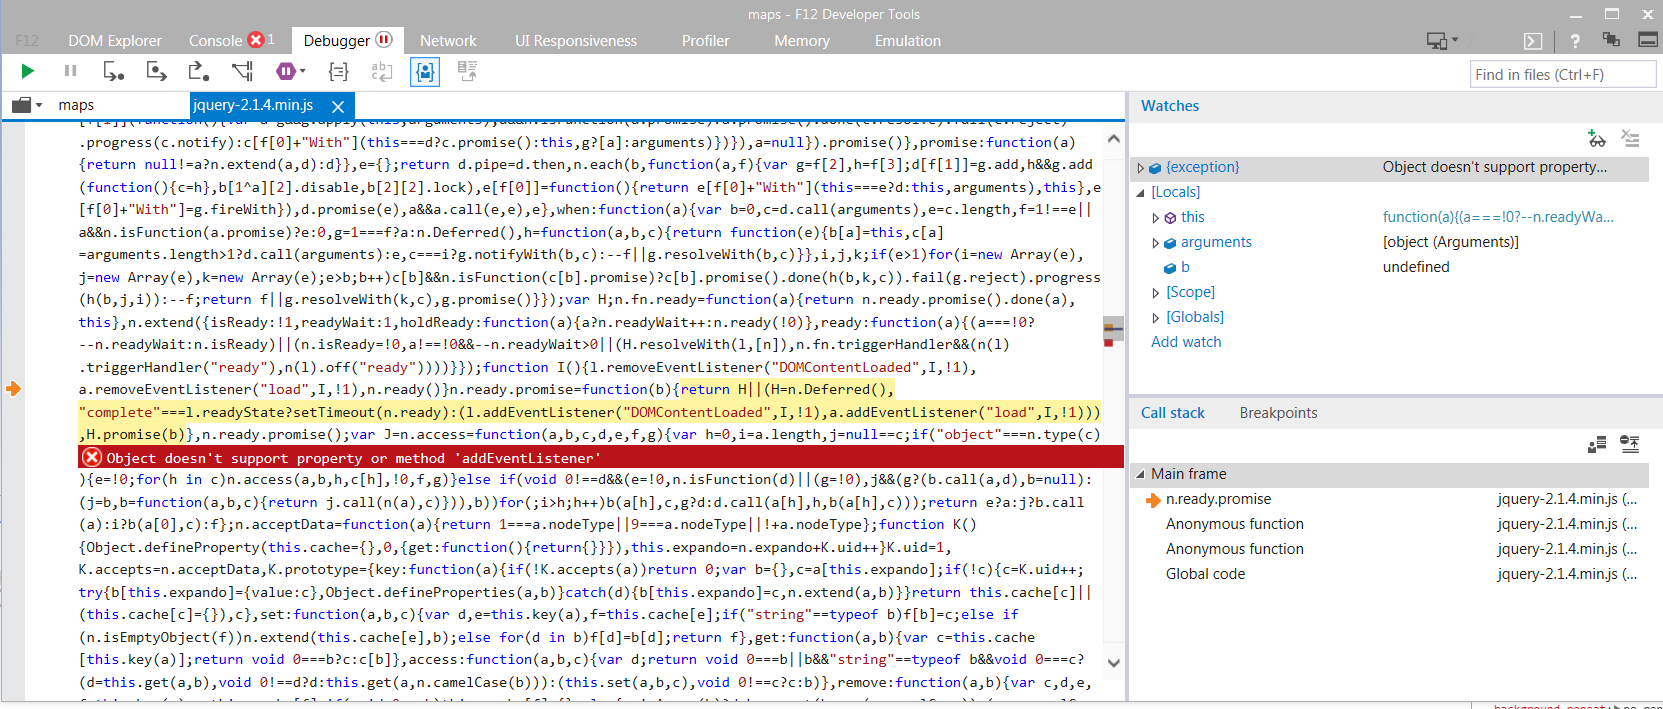The image size is (1663, 709).
Task: Expand the 'this' local variable
Action: (x=1156, y=218)
